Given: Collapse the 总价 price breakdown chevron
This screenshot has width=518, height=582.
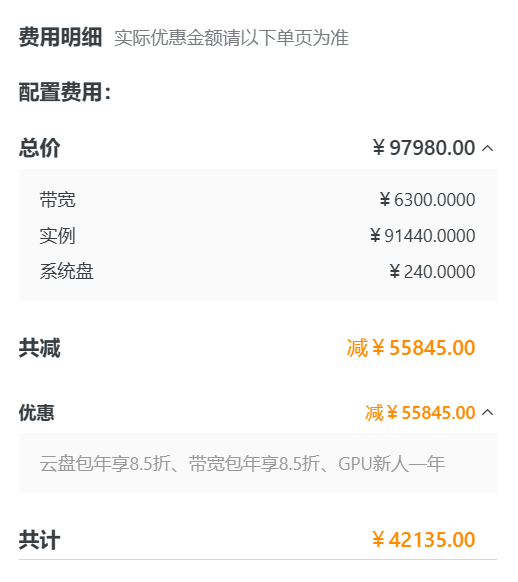Looking at the screenshot, I should coord(487,148).
